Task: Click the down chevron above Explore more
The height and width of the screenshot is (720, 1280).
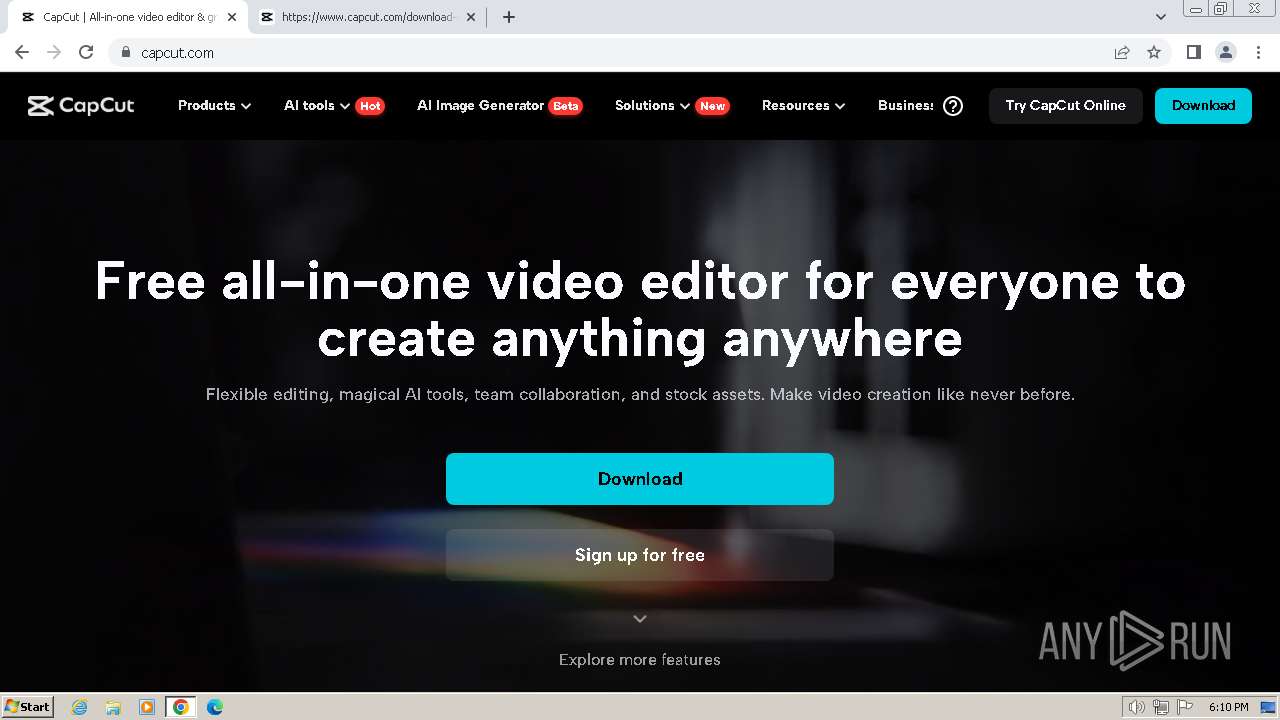Action: (x=640, y=619)
